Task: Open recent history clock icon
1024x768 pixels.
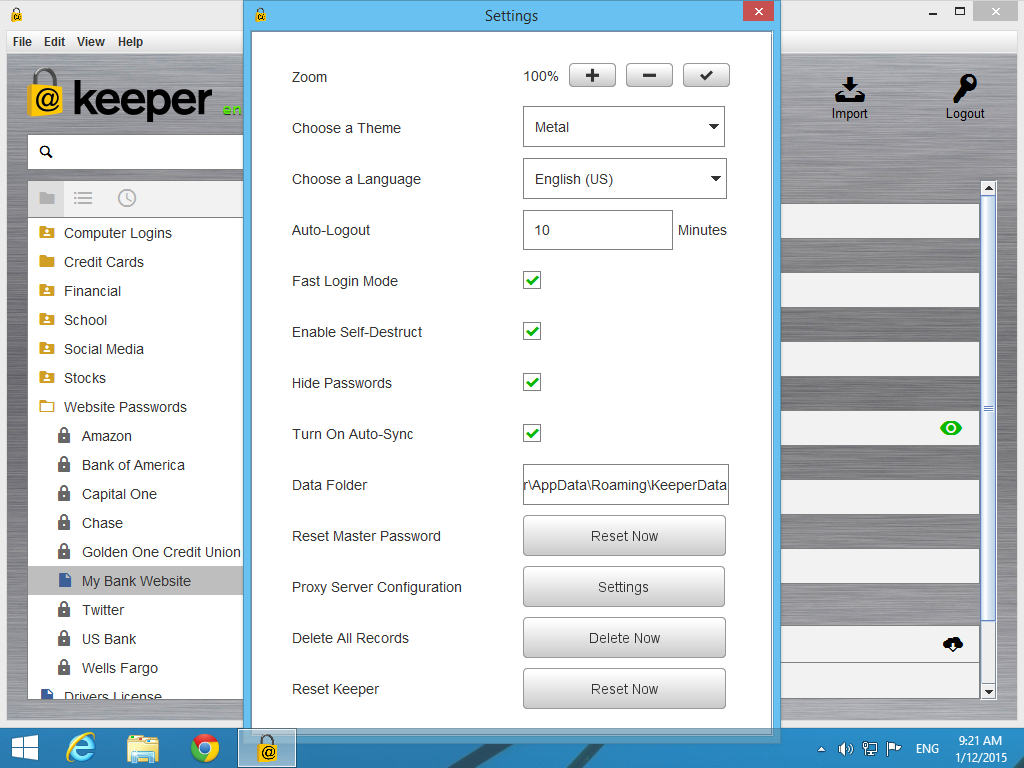Action: pos(127,198)
